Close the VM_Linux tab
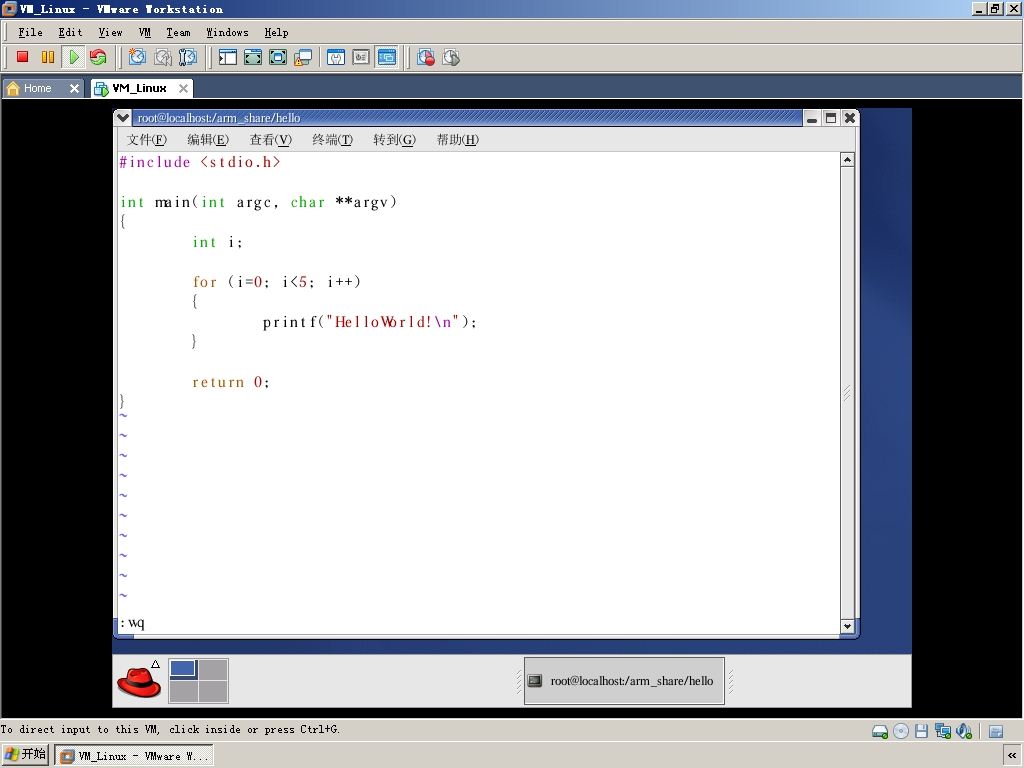 pyautogui.click(x=184, y=88)
